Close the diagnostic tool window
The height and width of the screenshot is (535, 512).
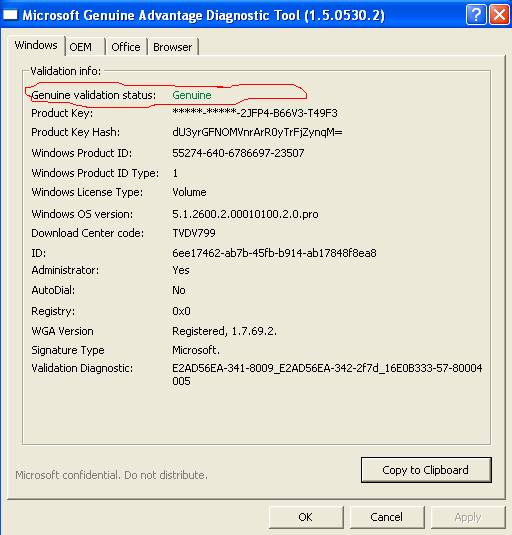(499, 15)
